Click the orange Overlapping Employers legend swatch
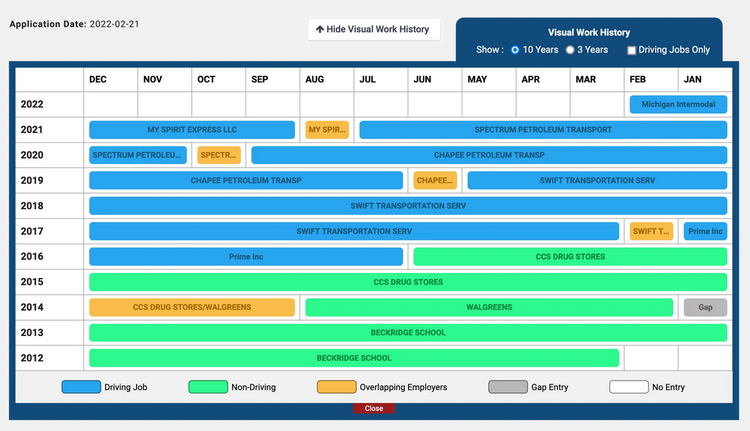The height and width of the screenshot is (431, 750). [337, 387]
